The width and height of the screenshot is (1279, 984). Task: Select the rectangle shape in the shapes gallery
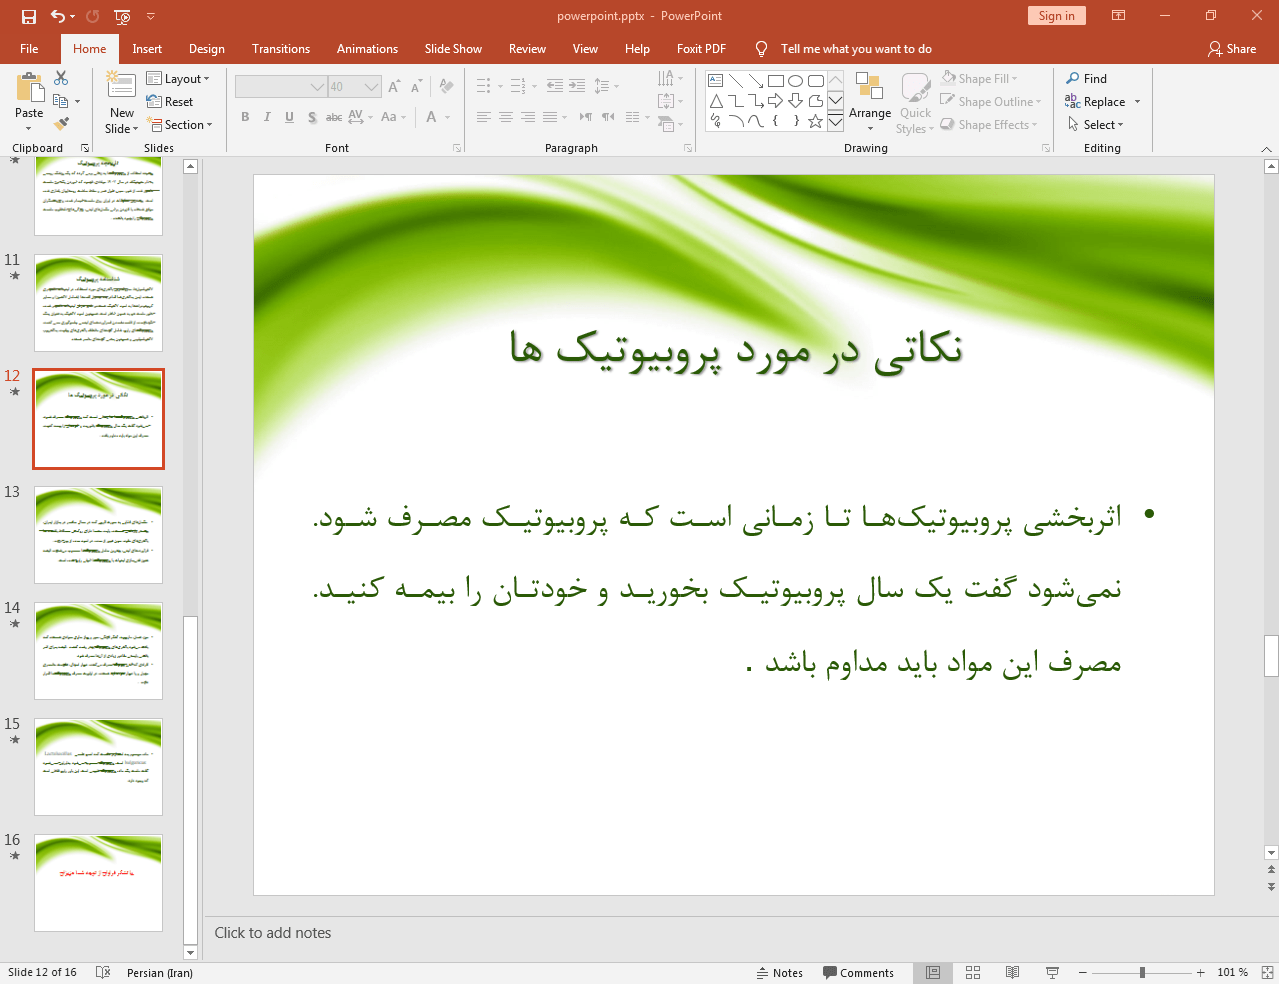[x=776, y=81]
